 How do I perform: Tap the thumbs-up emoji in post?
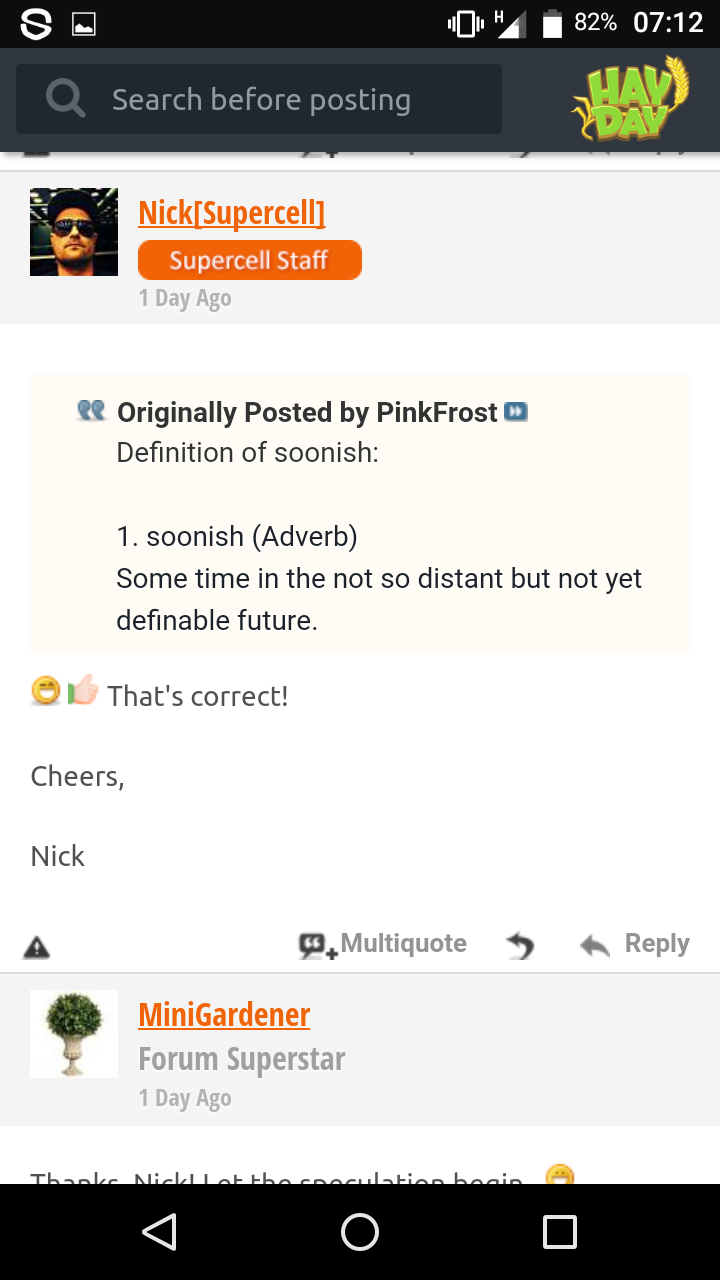pos(83,691)
